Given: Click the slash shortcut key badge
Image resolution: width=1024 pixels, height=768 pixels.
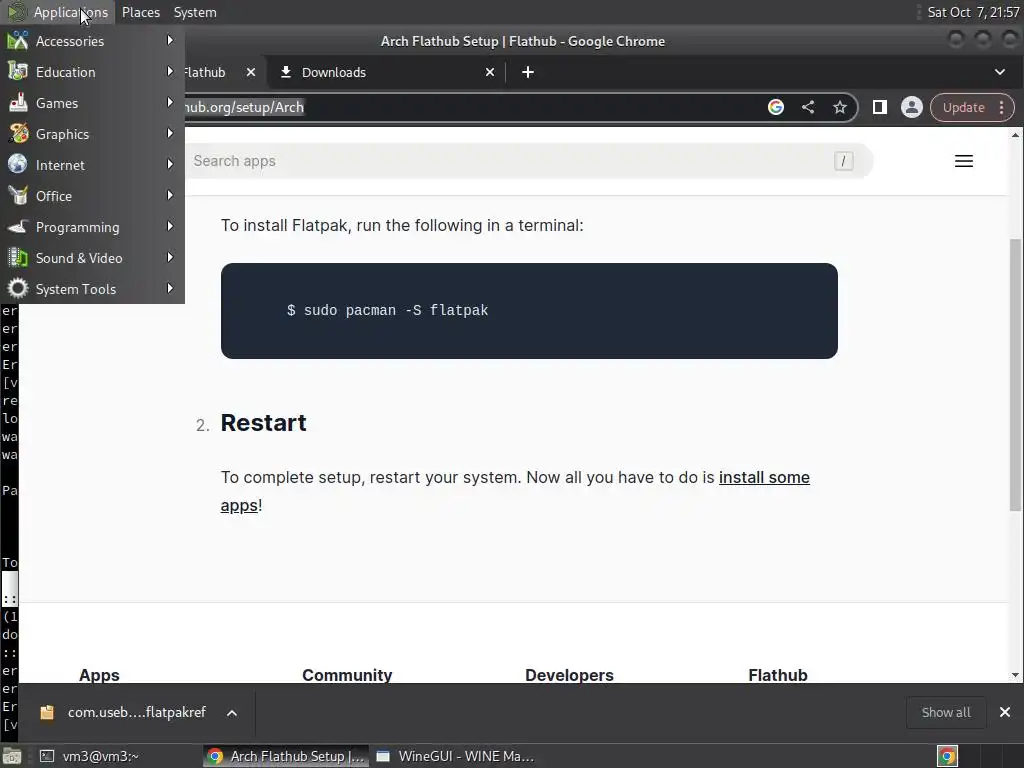Looking at the screenshot, I should click(843, 161).
